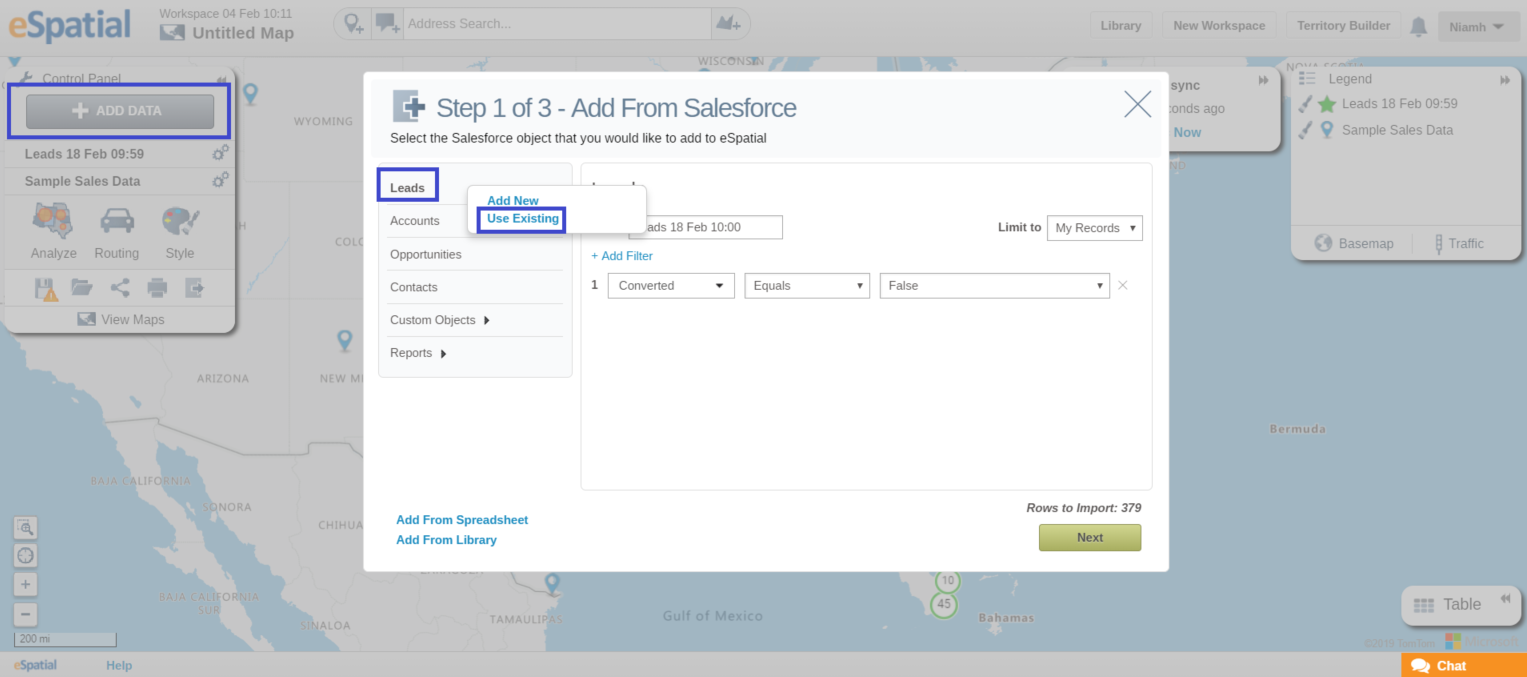Screen dimensions: 1527x677
Task: Open the Basemap options
Action: 1353,243
